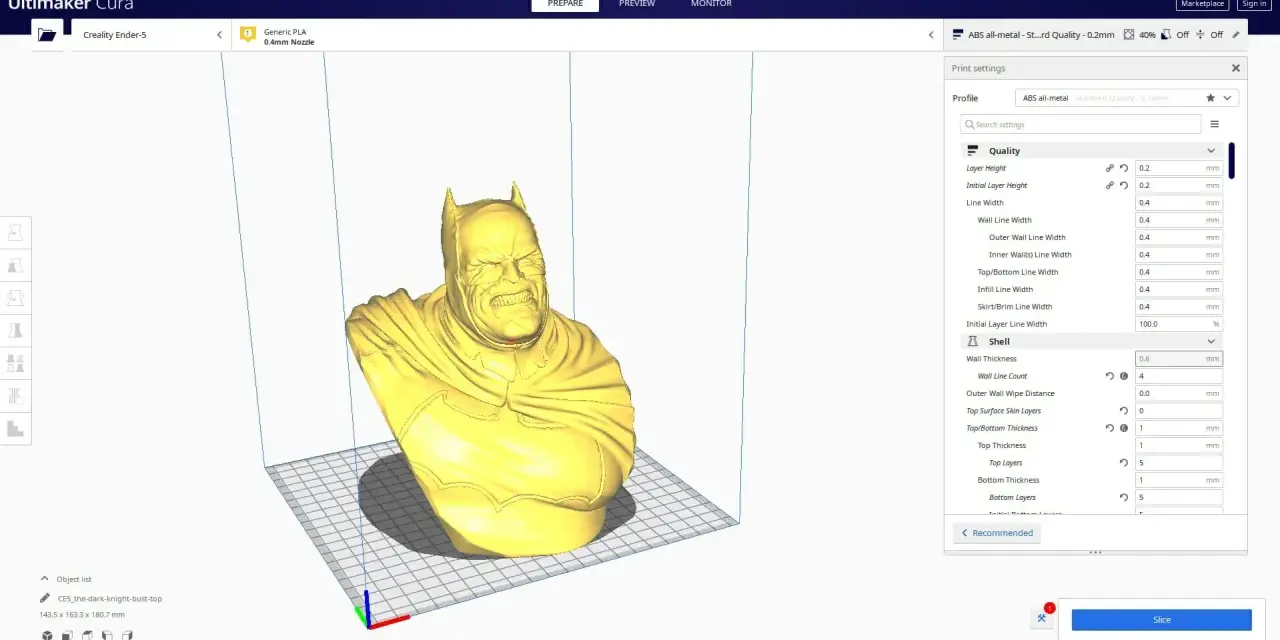Select the Support Blocker tool
Screen dimensions: 1280x640
tap(15, 396)
